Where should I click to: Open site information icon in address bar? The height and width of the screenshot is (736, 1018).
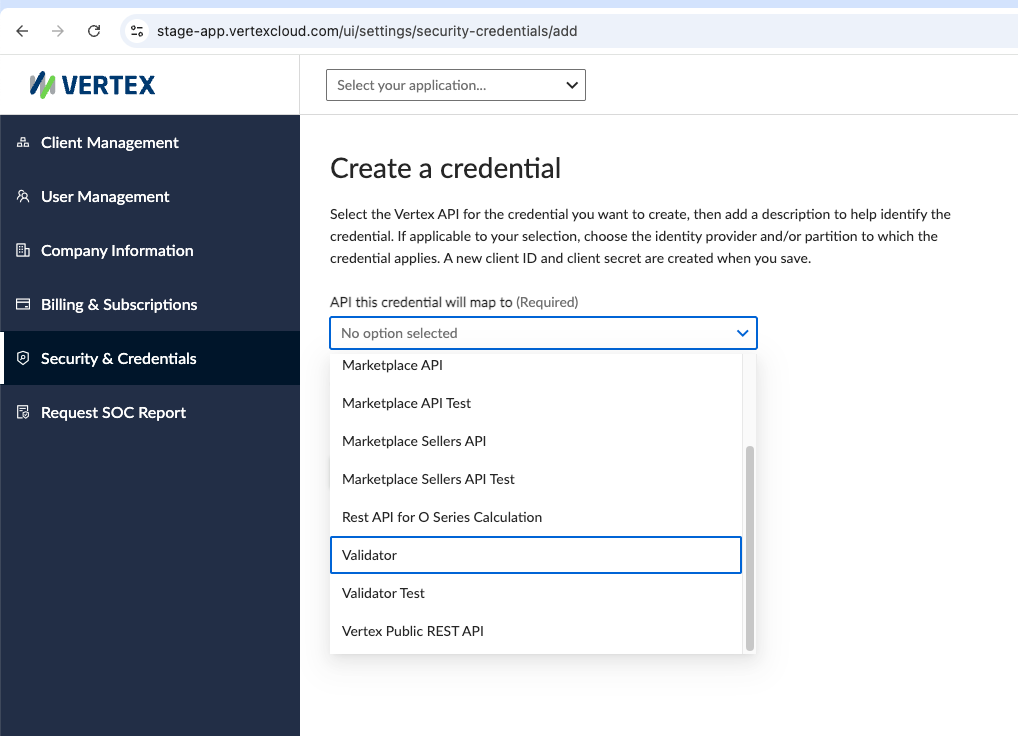coord(137,31)
